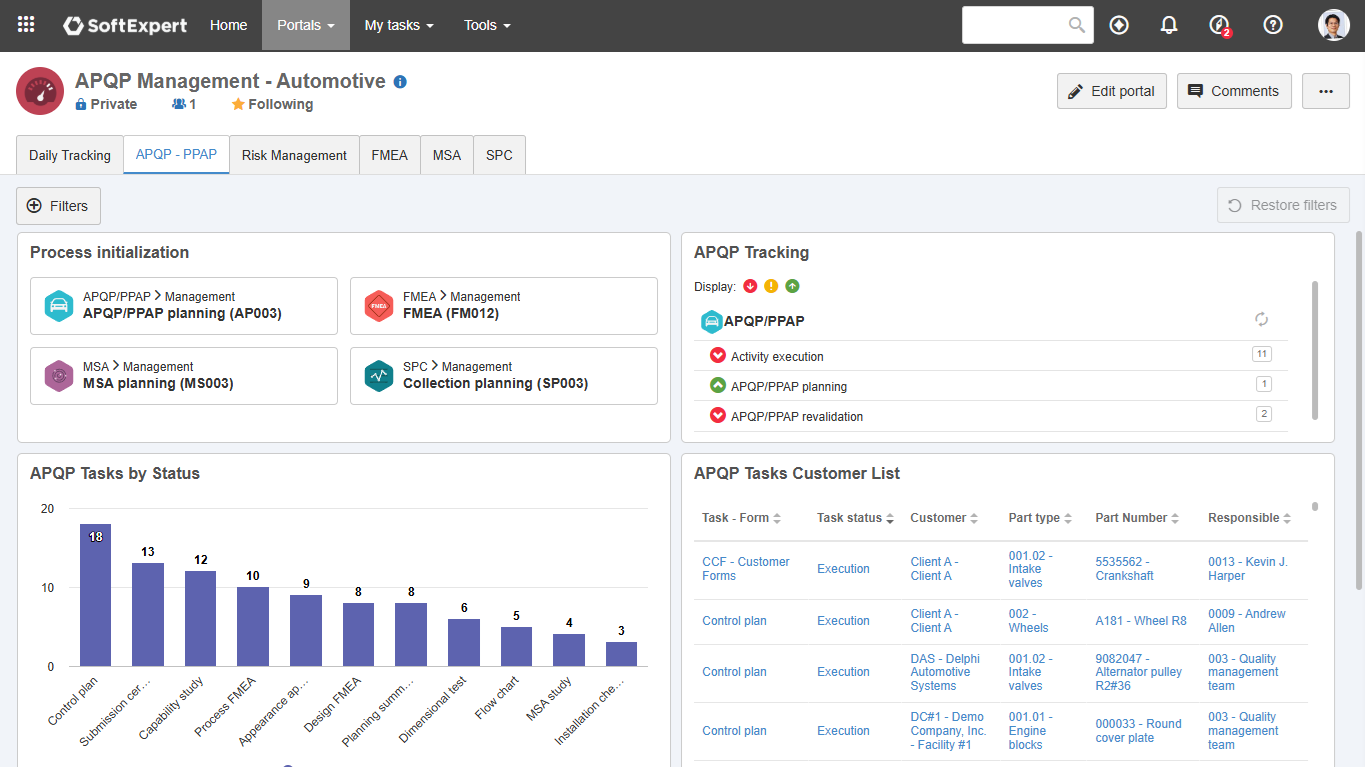
Task: Click the page vertical scrollbar
Action: pyautogui.click(x=1358, y=410)
